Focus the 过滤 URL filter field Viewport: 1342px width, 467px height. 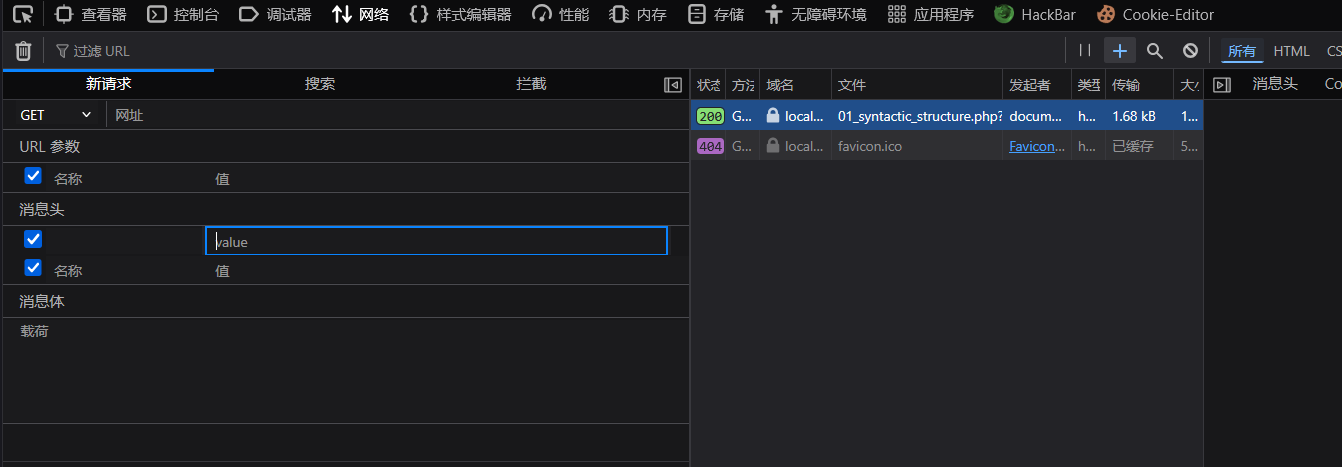555,51
